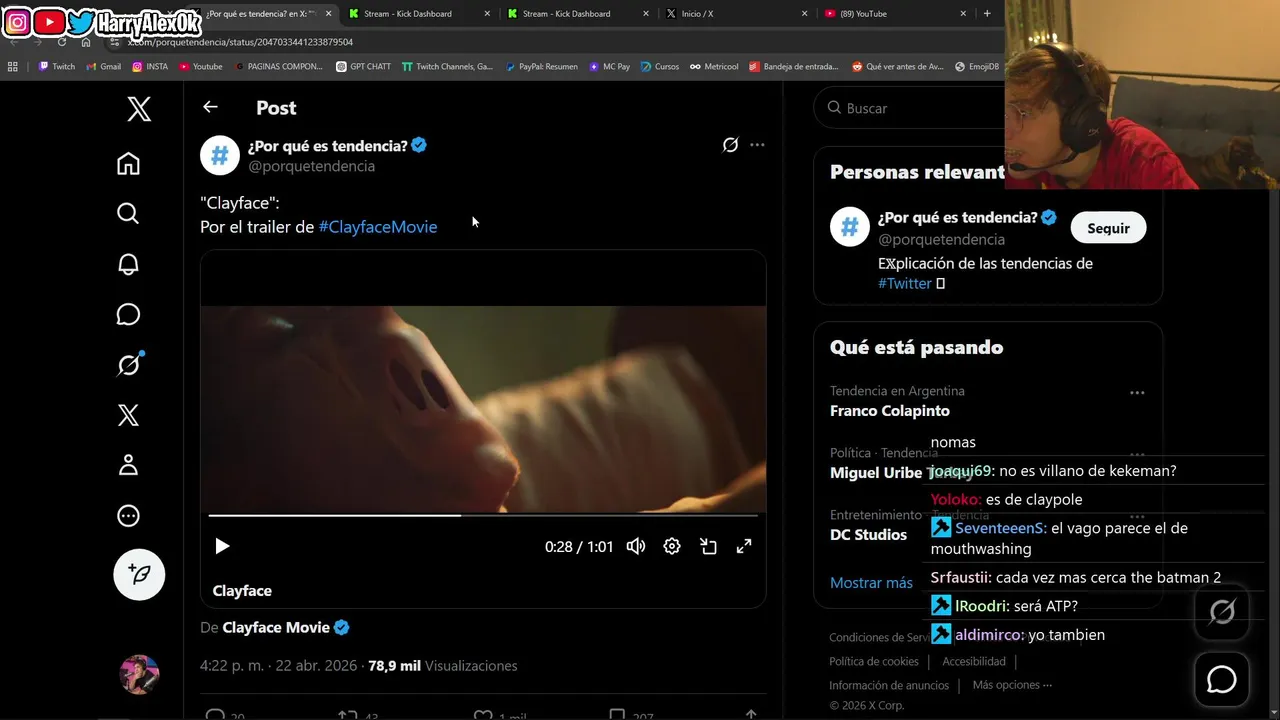Open #ClayfaceMovie hashtag link
The image size is (1280, 720).
click(x=378, y=227)
